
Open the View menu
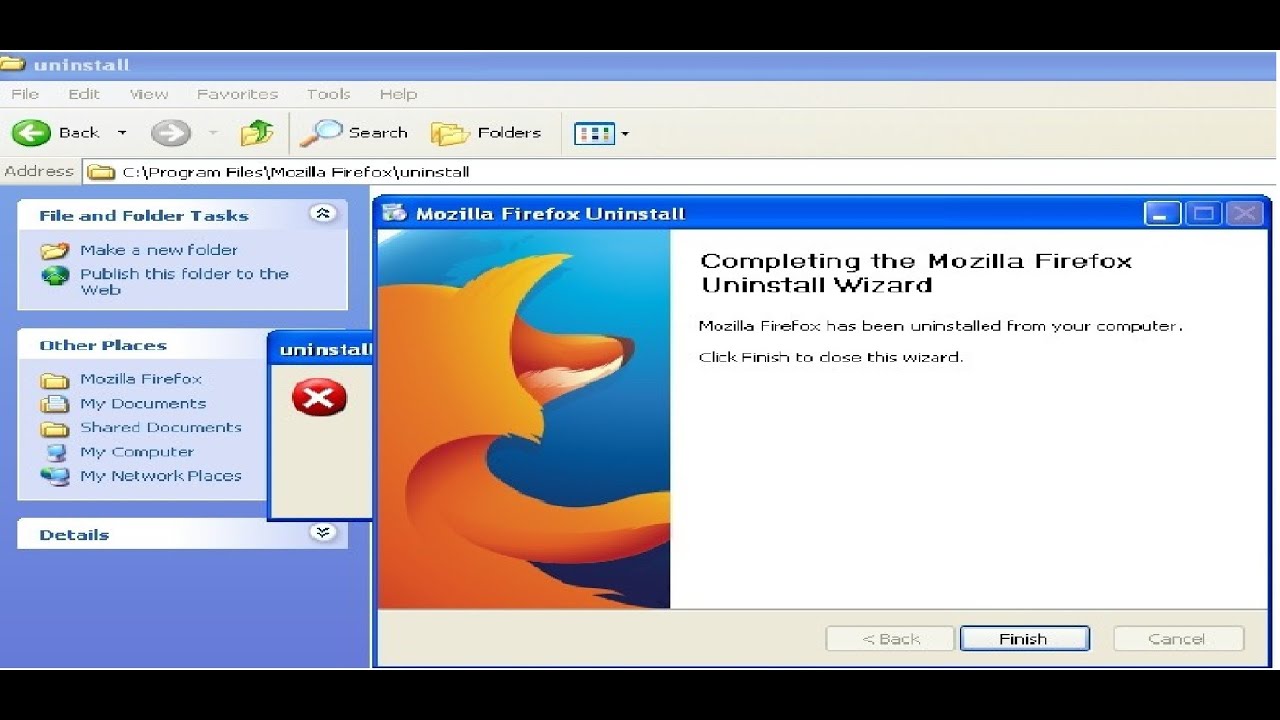pos(149,94)
